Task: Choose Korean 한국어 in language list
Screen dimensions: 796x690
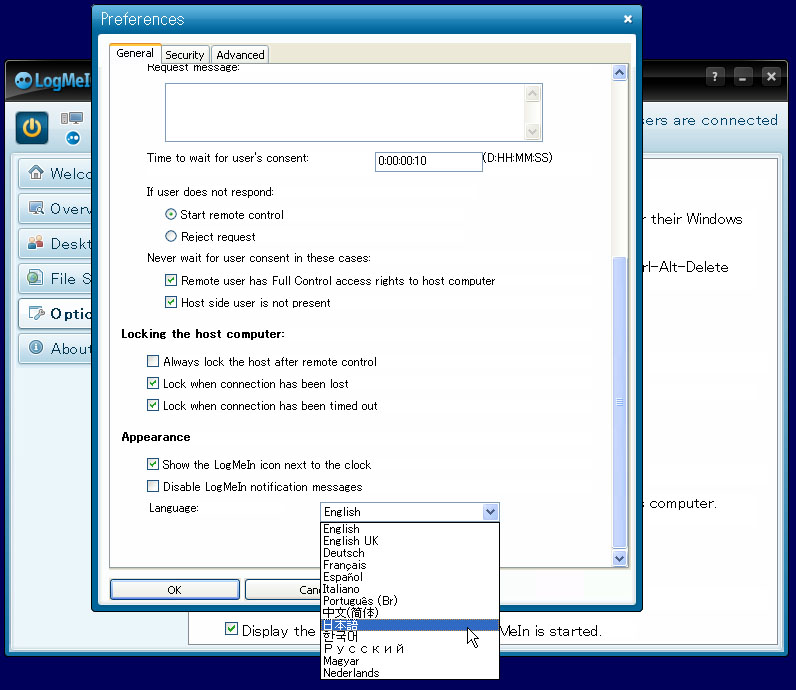Action: [x=410, y=637]
